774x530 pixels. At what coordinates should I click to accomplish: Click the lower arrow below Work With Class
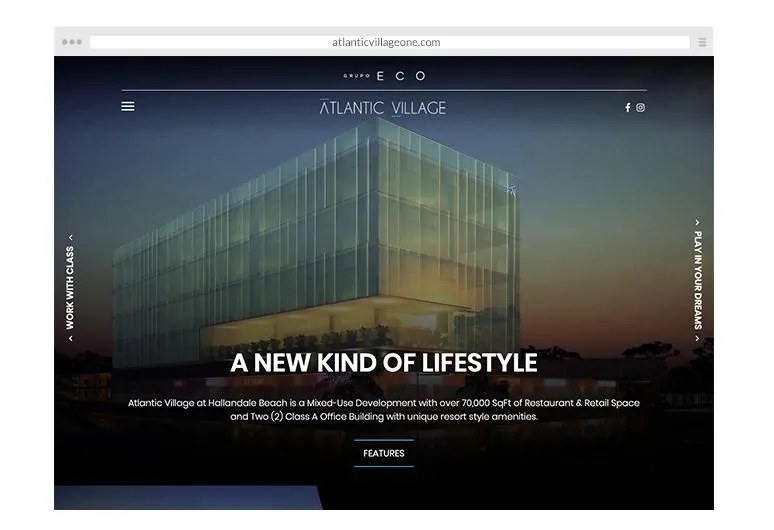(x=71, y=339)
